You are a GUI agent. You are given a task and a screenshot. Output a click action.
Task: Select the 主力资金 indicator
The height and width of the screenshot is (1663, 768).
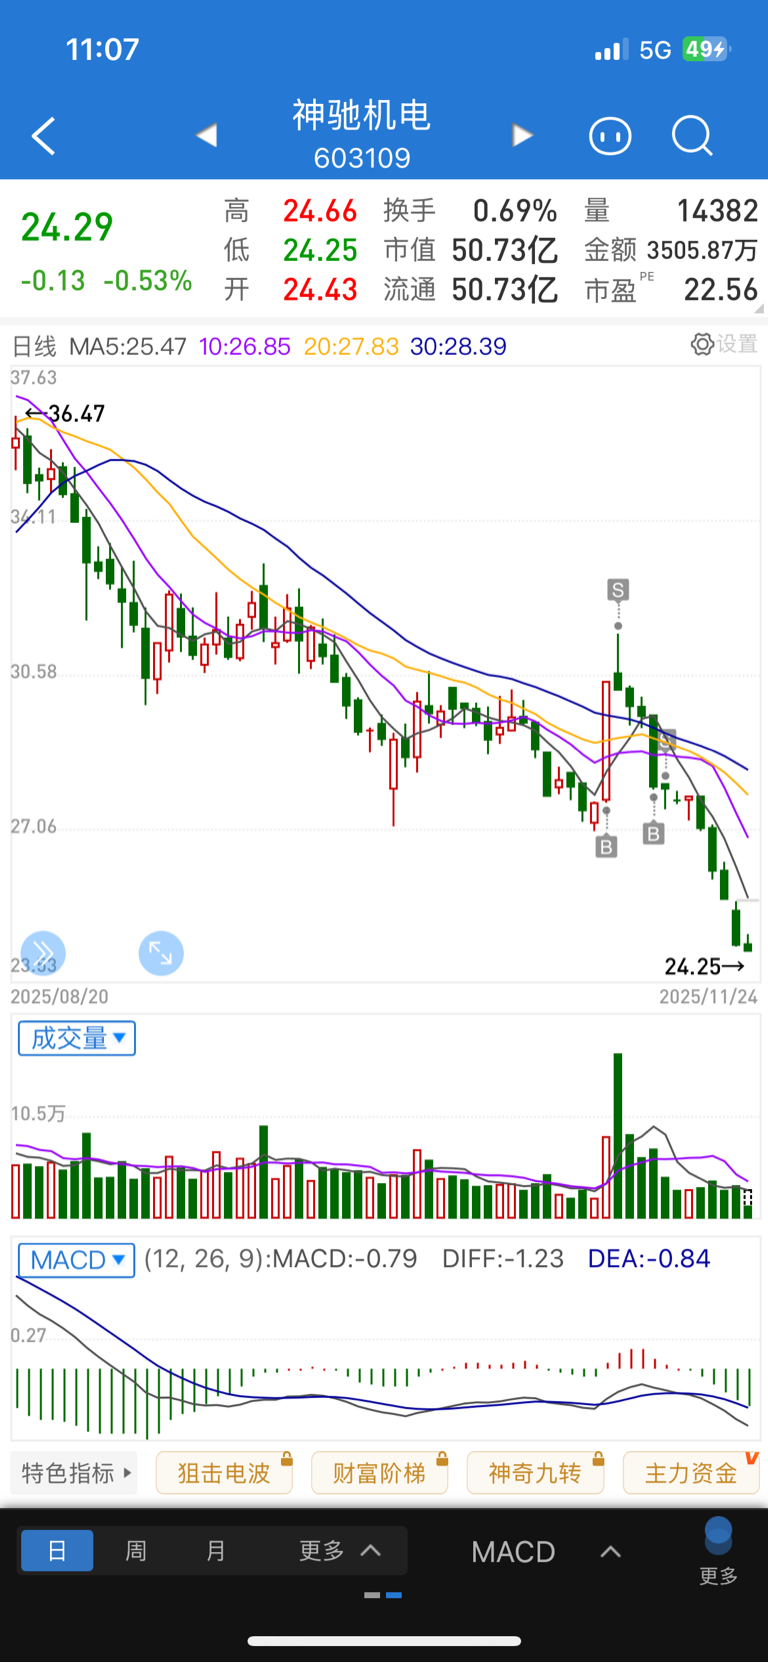(691, 1473)
